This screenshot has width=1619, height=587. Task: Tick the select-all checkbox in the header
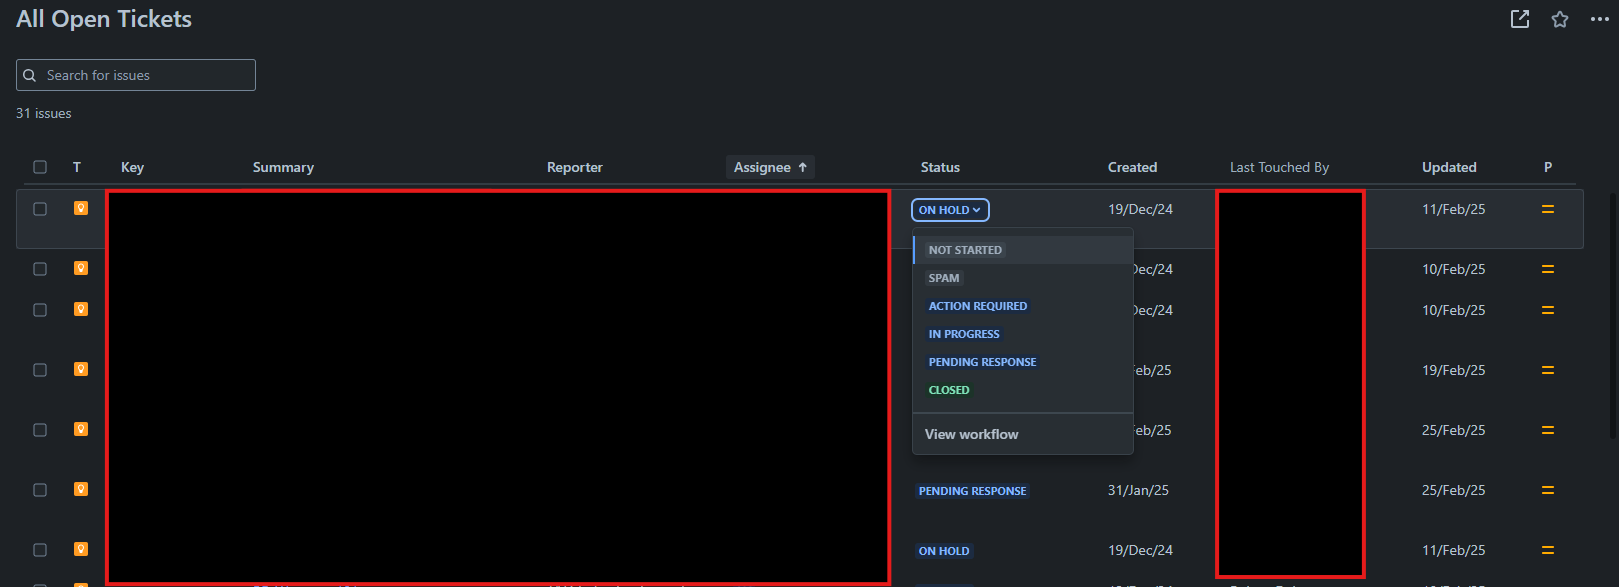point(40,167)
